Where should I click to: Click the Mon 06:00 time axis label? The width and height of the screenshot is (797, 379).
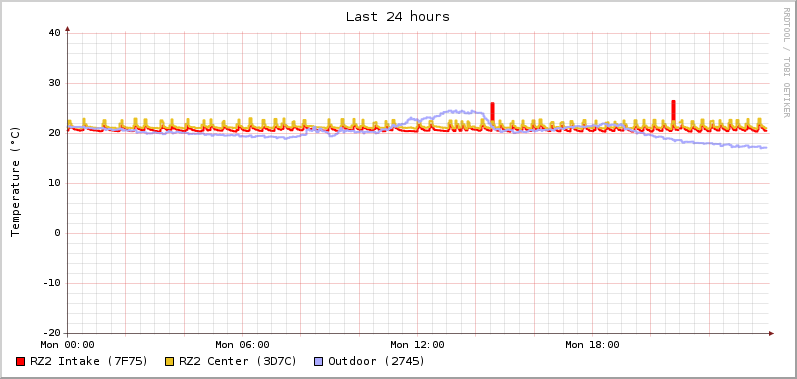click(242, 345)
